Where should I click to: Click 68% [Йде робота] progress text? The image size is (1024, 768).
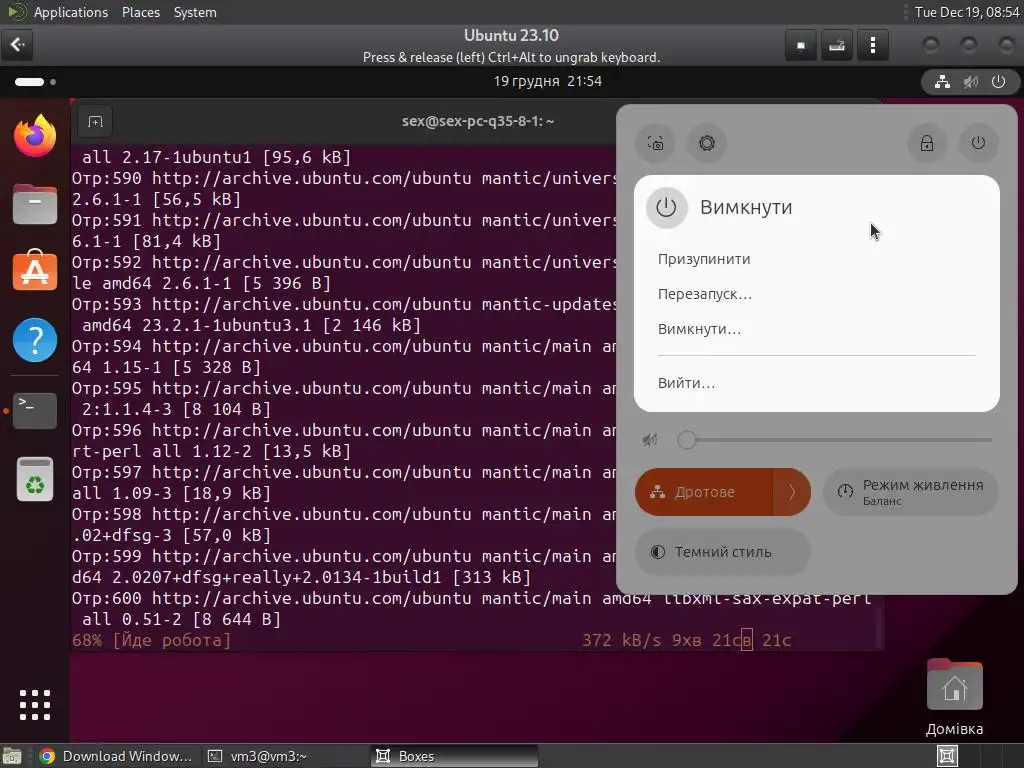152,640
